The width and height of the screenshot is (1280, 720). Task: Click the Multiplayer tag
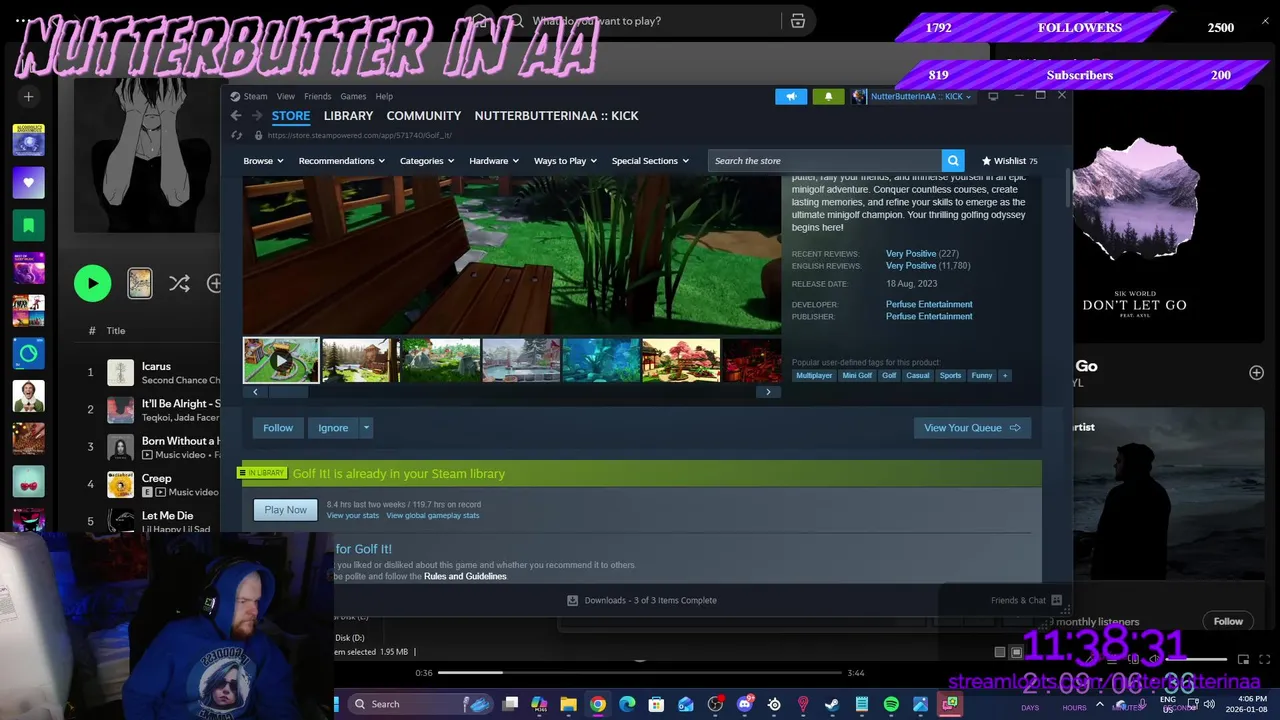tap(814, 376)
